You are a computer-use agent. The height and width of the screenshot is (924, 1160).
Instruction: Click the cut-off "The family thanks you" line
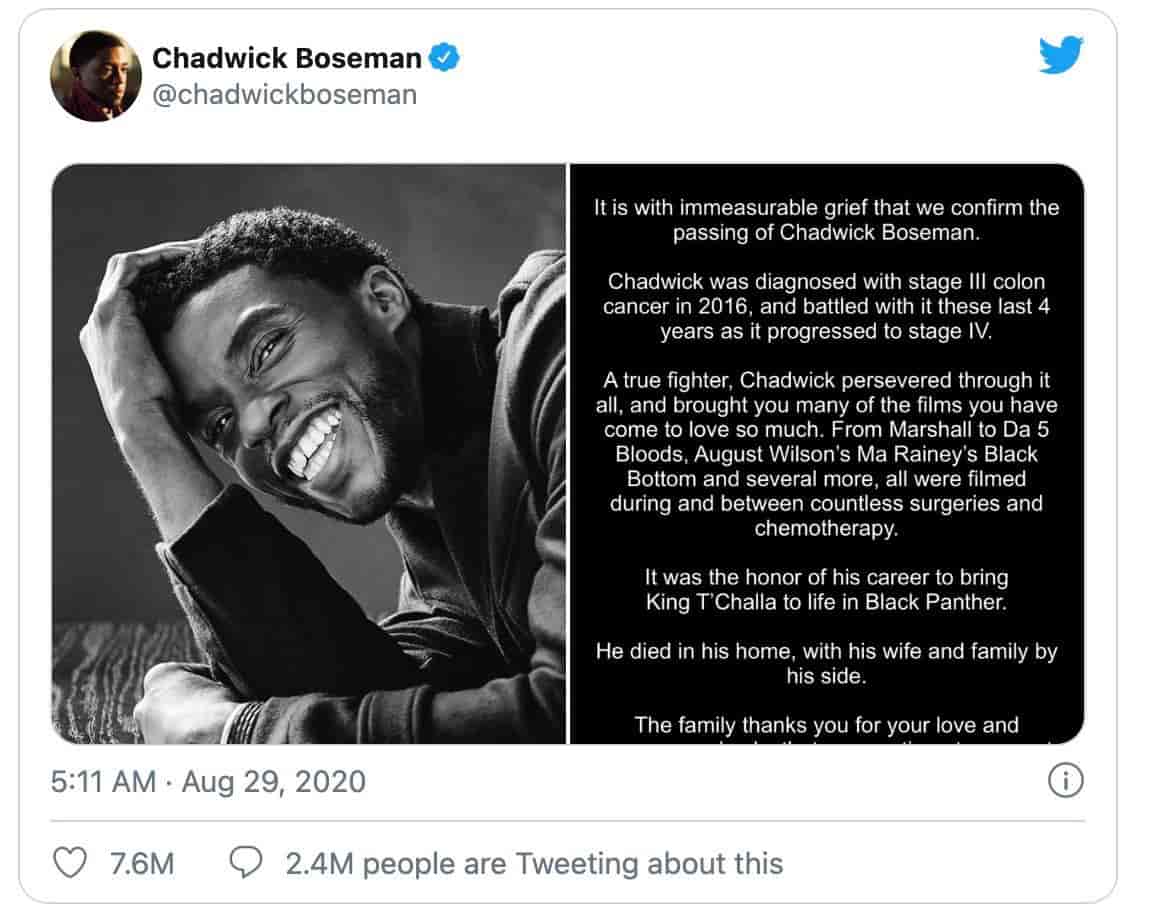[825, 725]
